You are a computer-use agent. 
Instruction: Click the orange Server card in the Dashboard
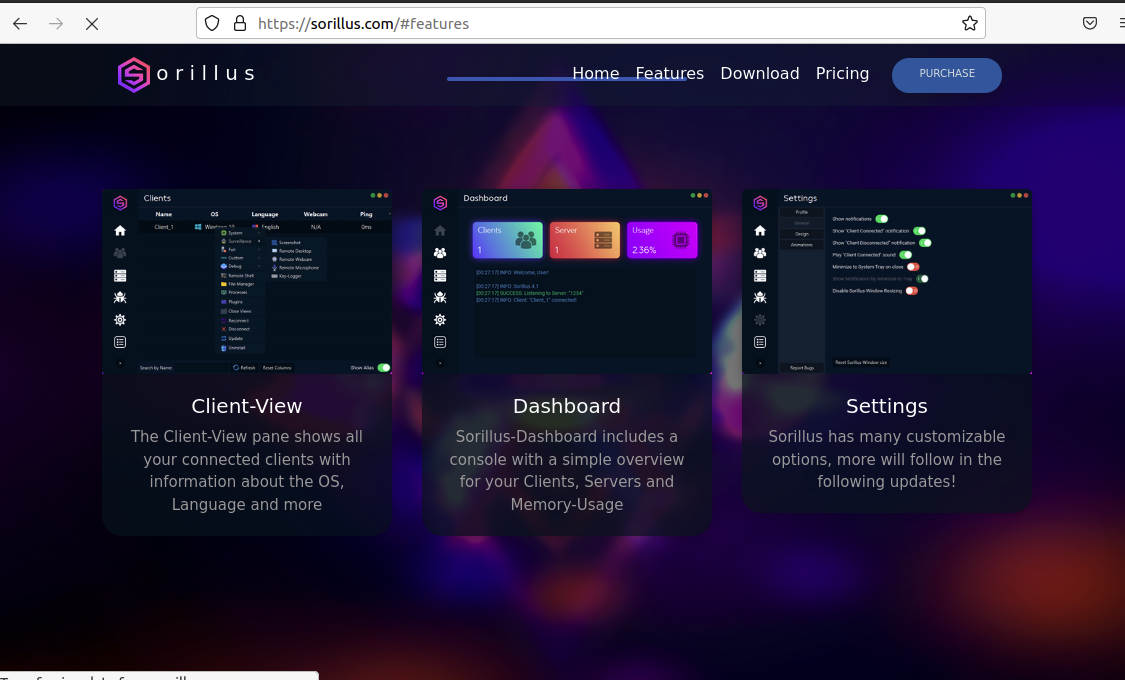click(585, 240)
